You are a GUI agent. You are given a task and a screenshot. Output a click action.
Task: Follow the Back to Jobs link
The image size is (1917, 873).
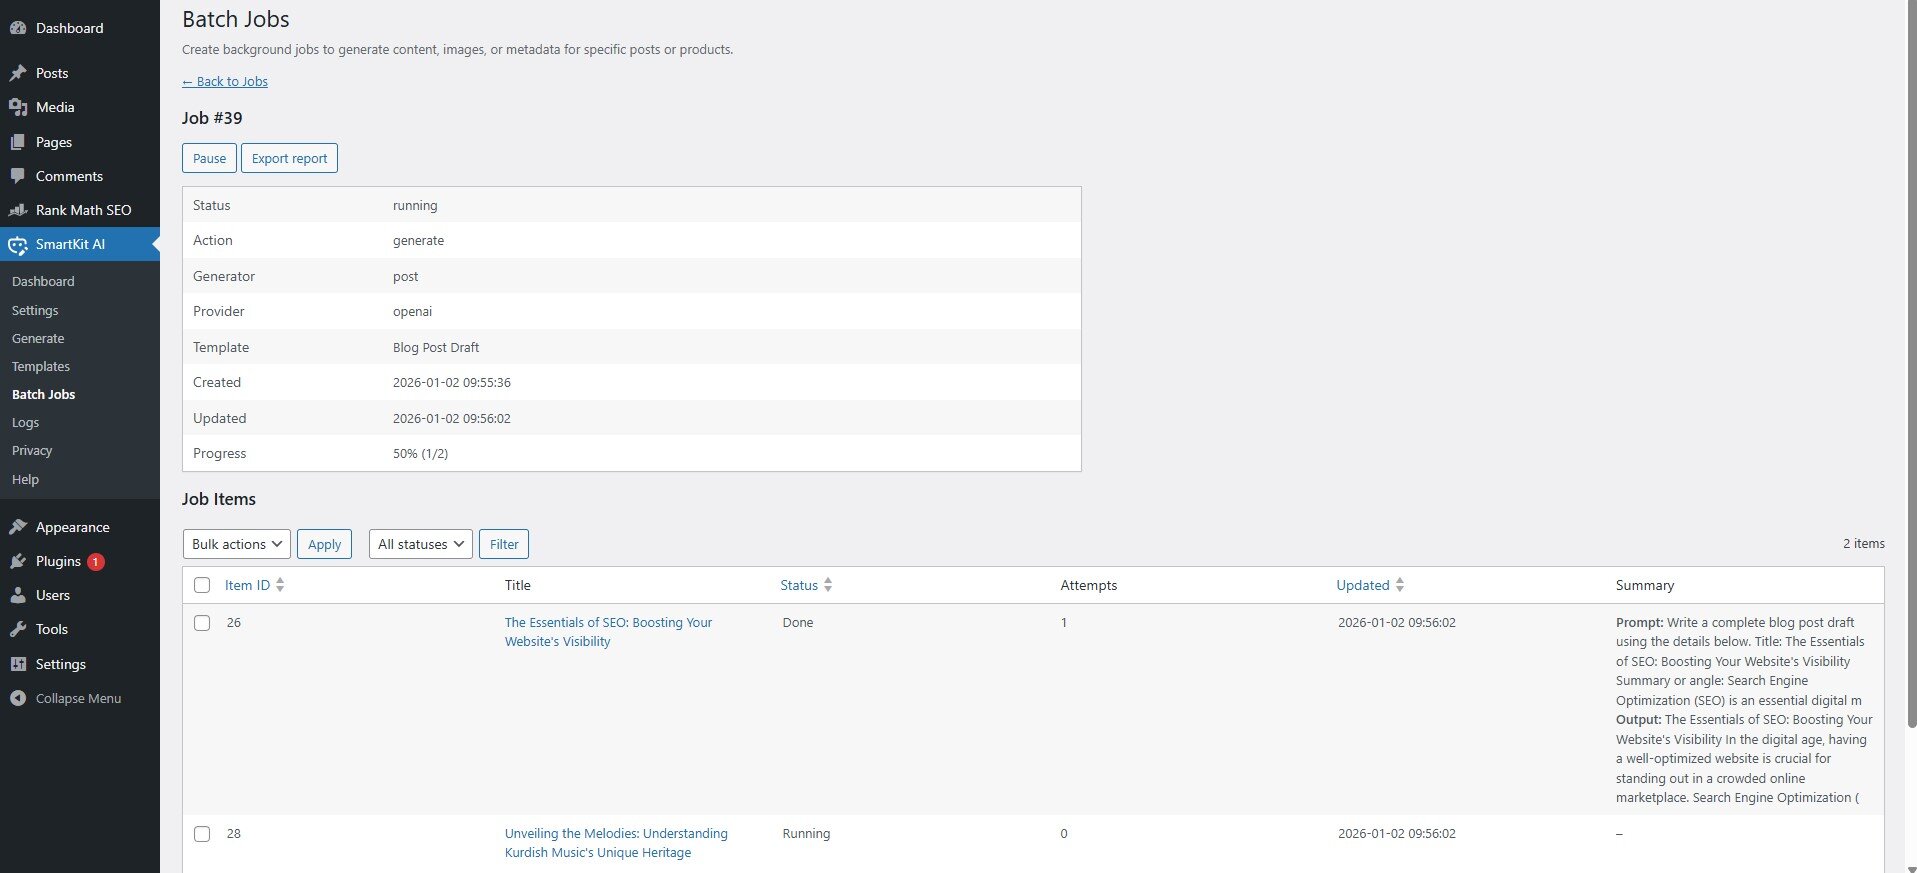(x=225, y=82)
